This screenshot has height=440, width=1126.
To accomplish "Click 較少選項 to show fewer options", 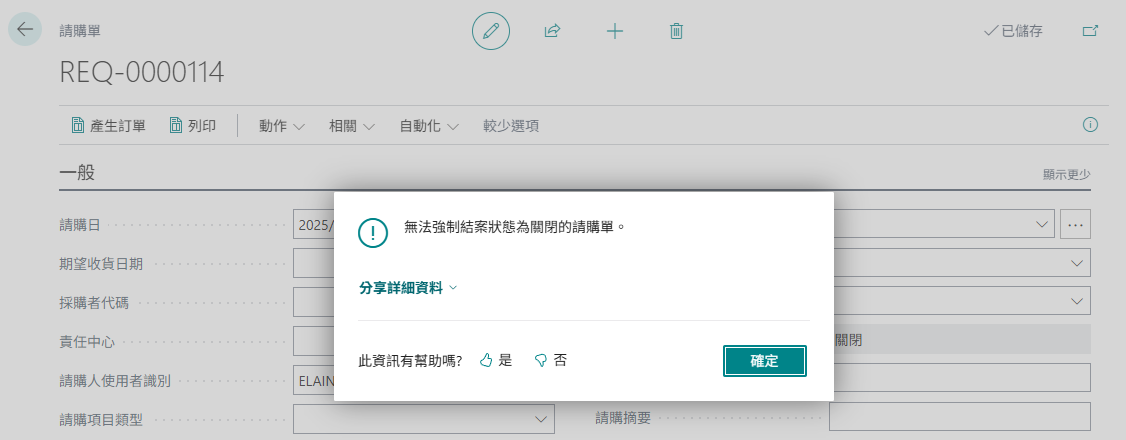I will point(511,126).
